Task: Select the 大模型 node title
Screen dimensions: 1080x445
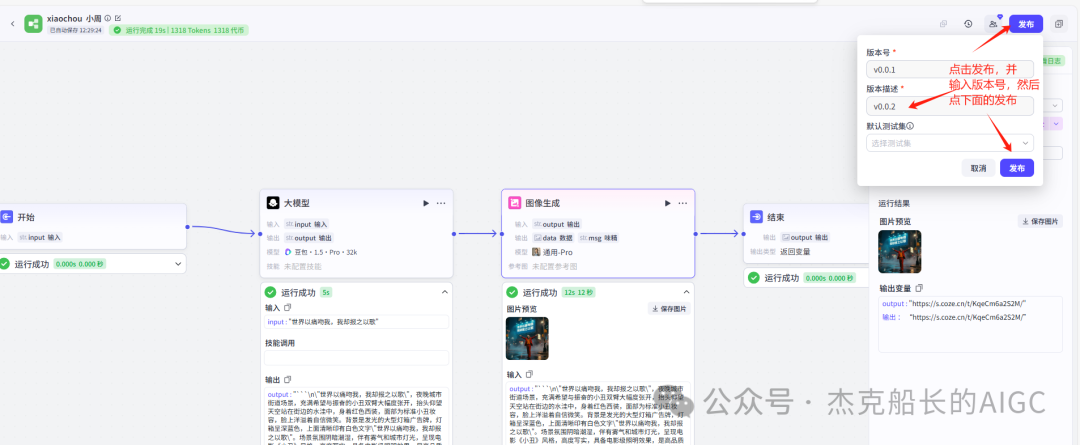Action: pyautogui.click(x=297, y=203)
